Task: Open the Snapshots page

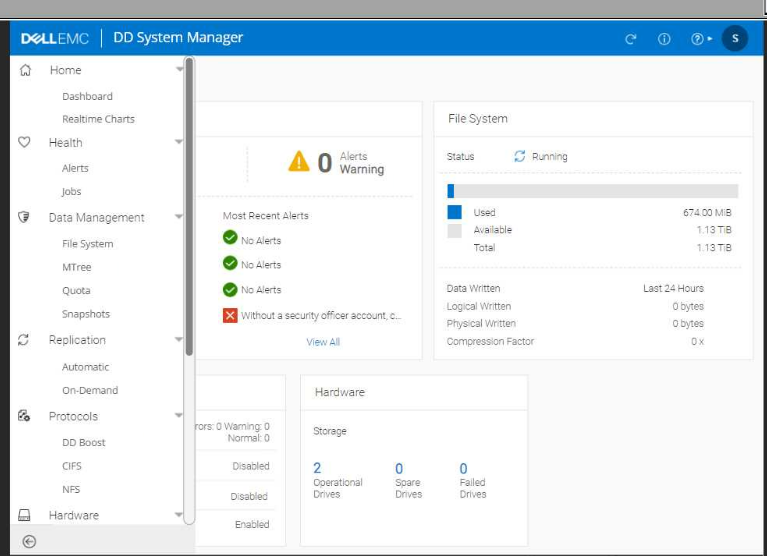Action: click(86, 314)
